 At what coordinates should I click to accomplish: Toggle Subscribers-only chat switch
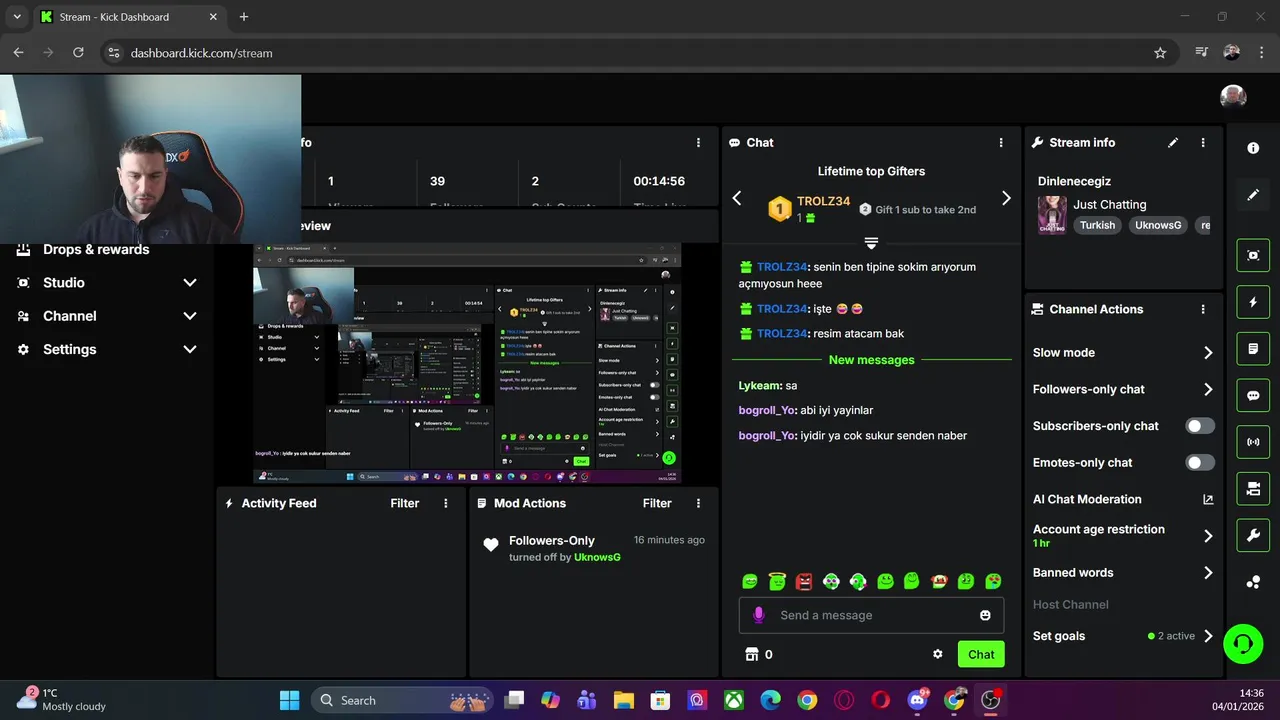[x=1200, y=426]
